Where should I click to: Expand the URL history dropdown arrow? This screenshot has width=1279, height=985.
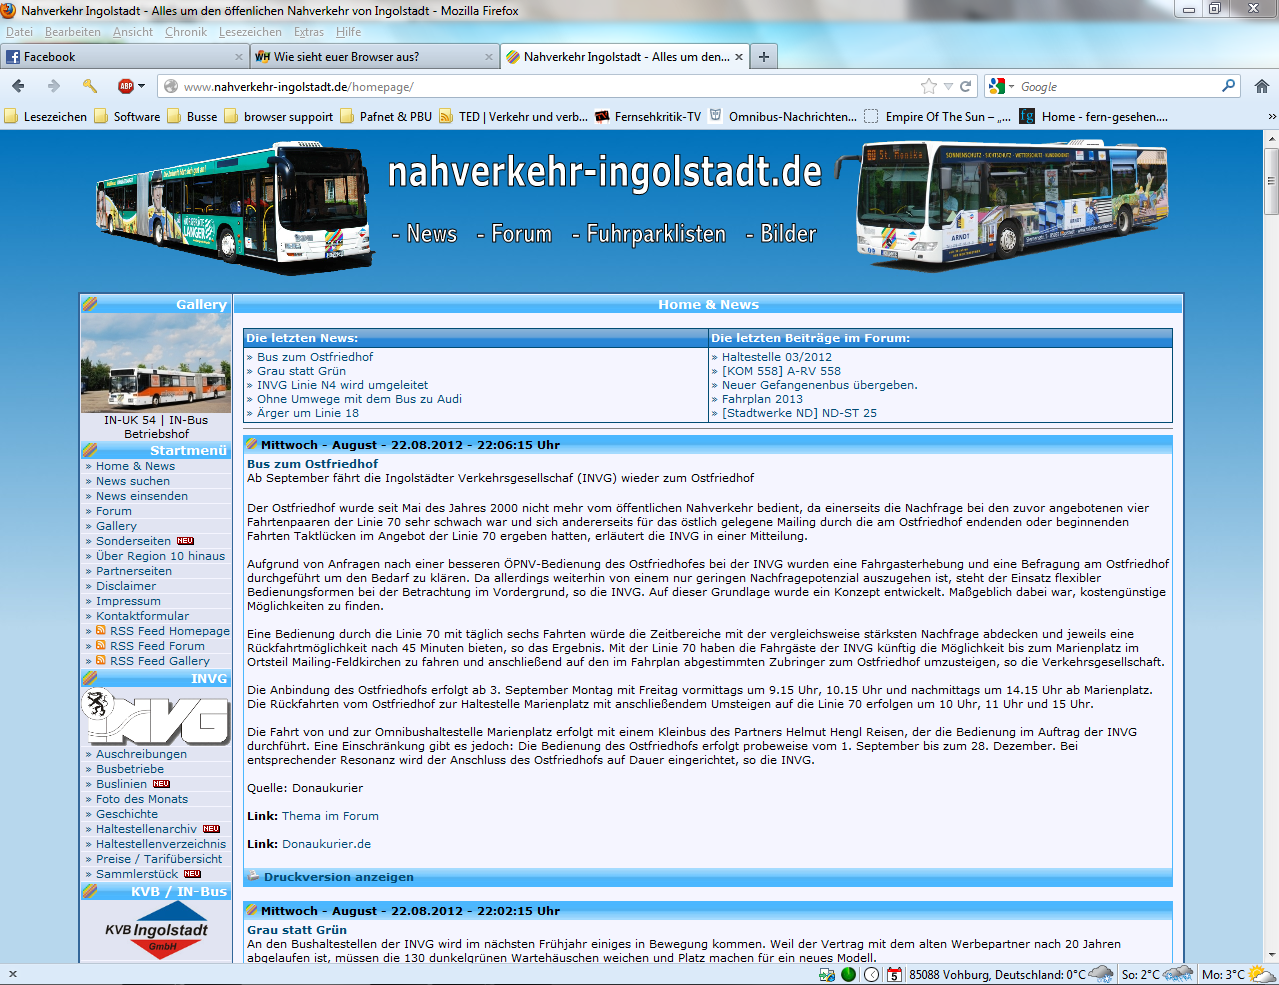click(x=949, y=86)
